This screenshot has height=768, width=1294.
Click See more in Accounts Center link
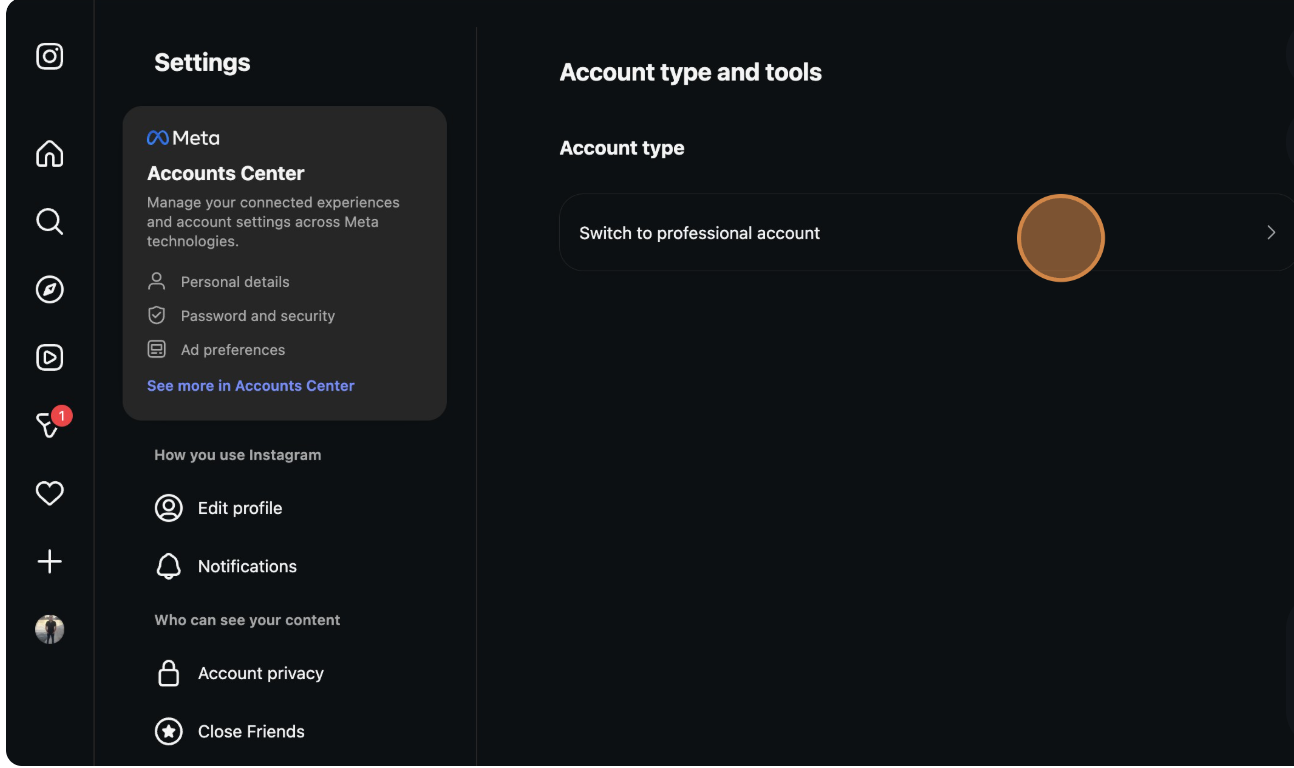[250, 385]
